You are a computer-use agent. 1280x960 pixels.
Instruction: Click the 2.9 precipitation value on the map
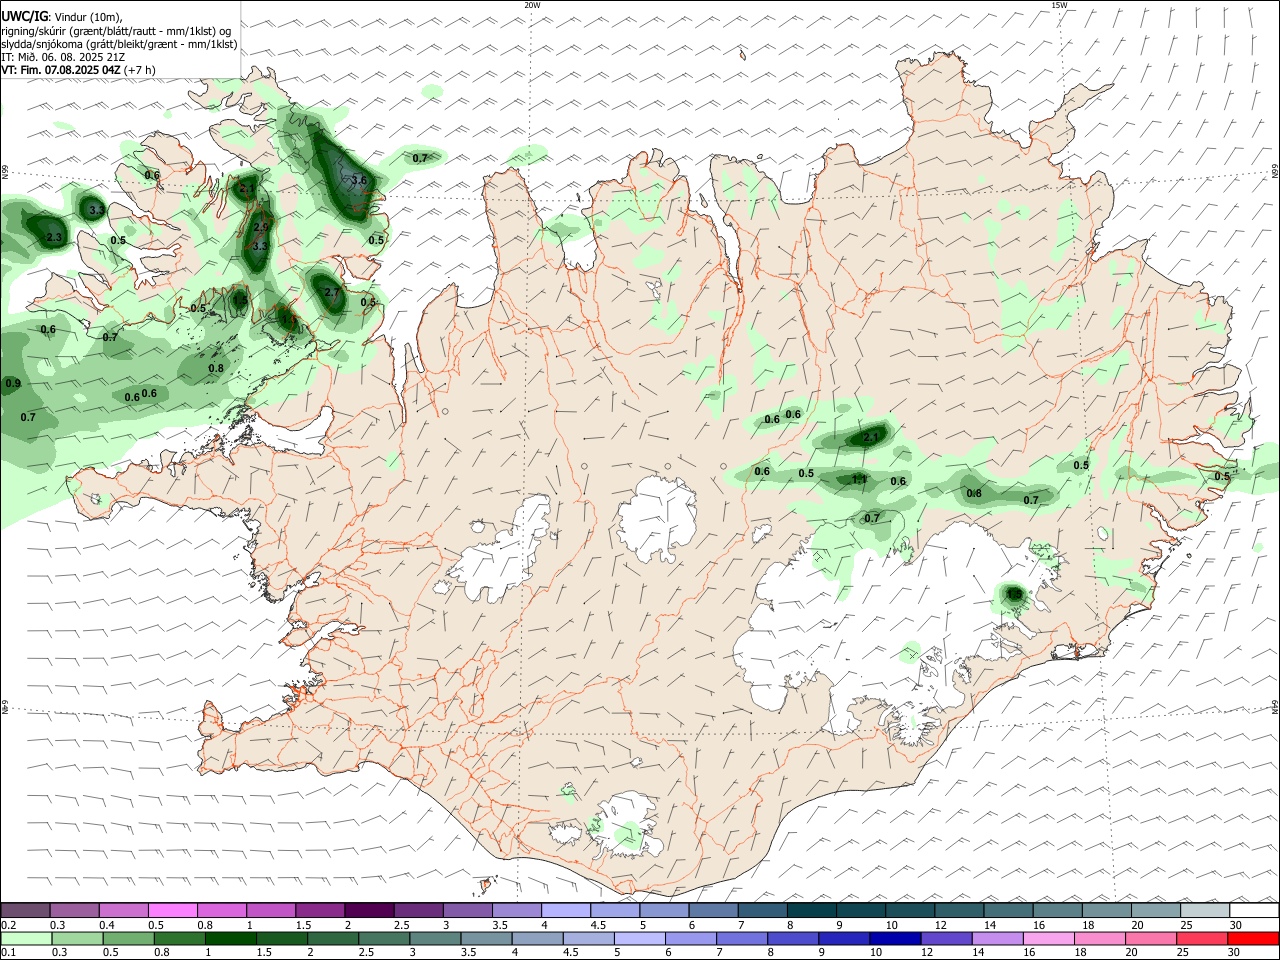pos(261,227)
